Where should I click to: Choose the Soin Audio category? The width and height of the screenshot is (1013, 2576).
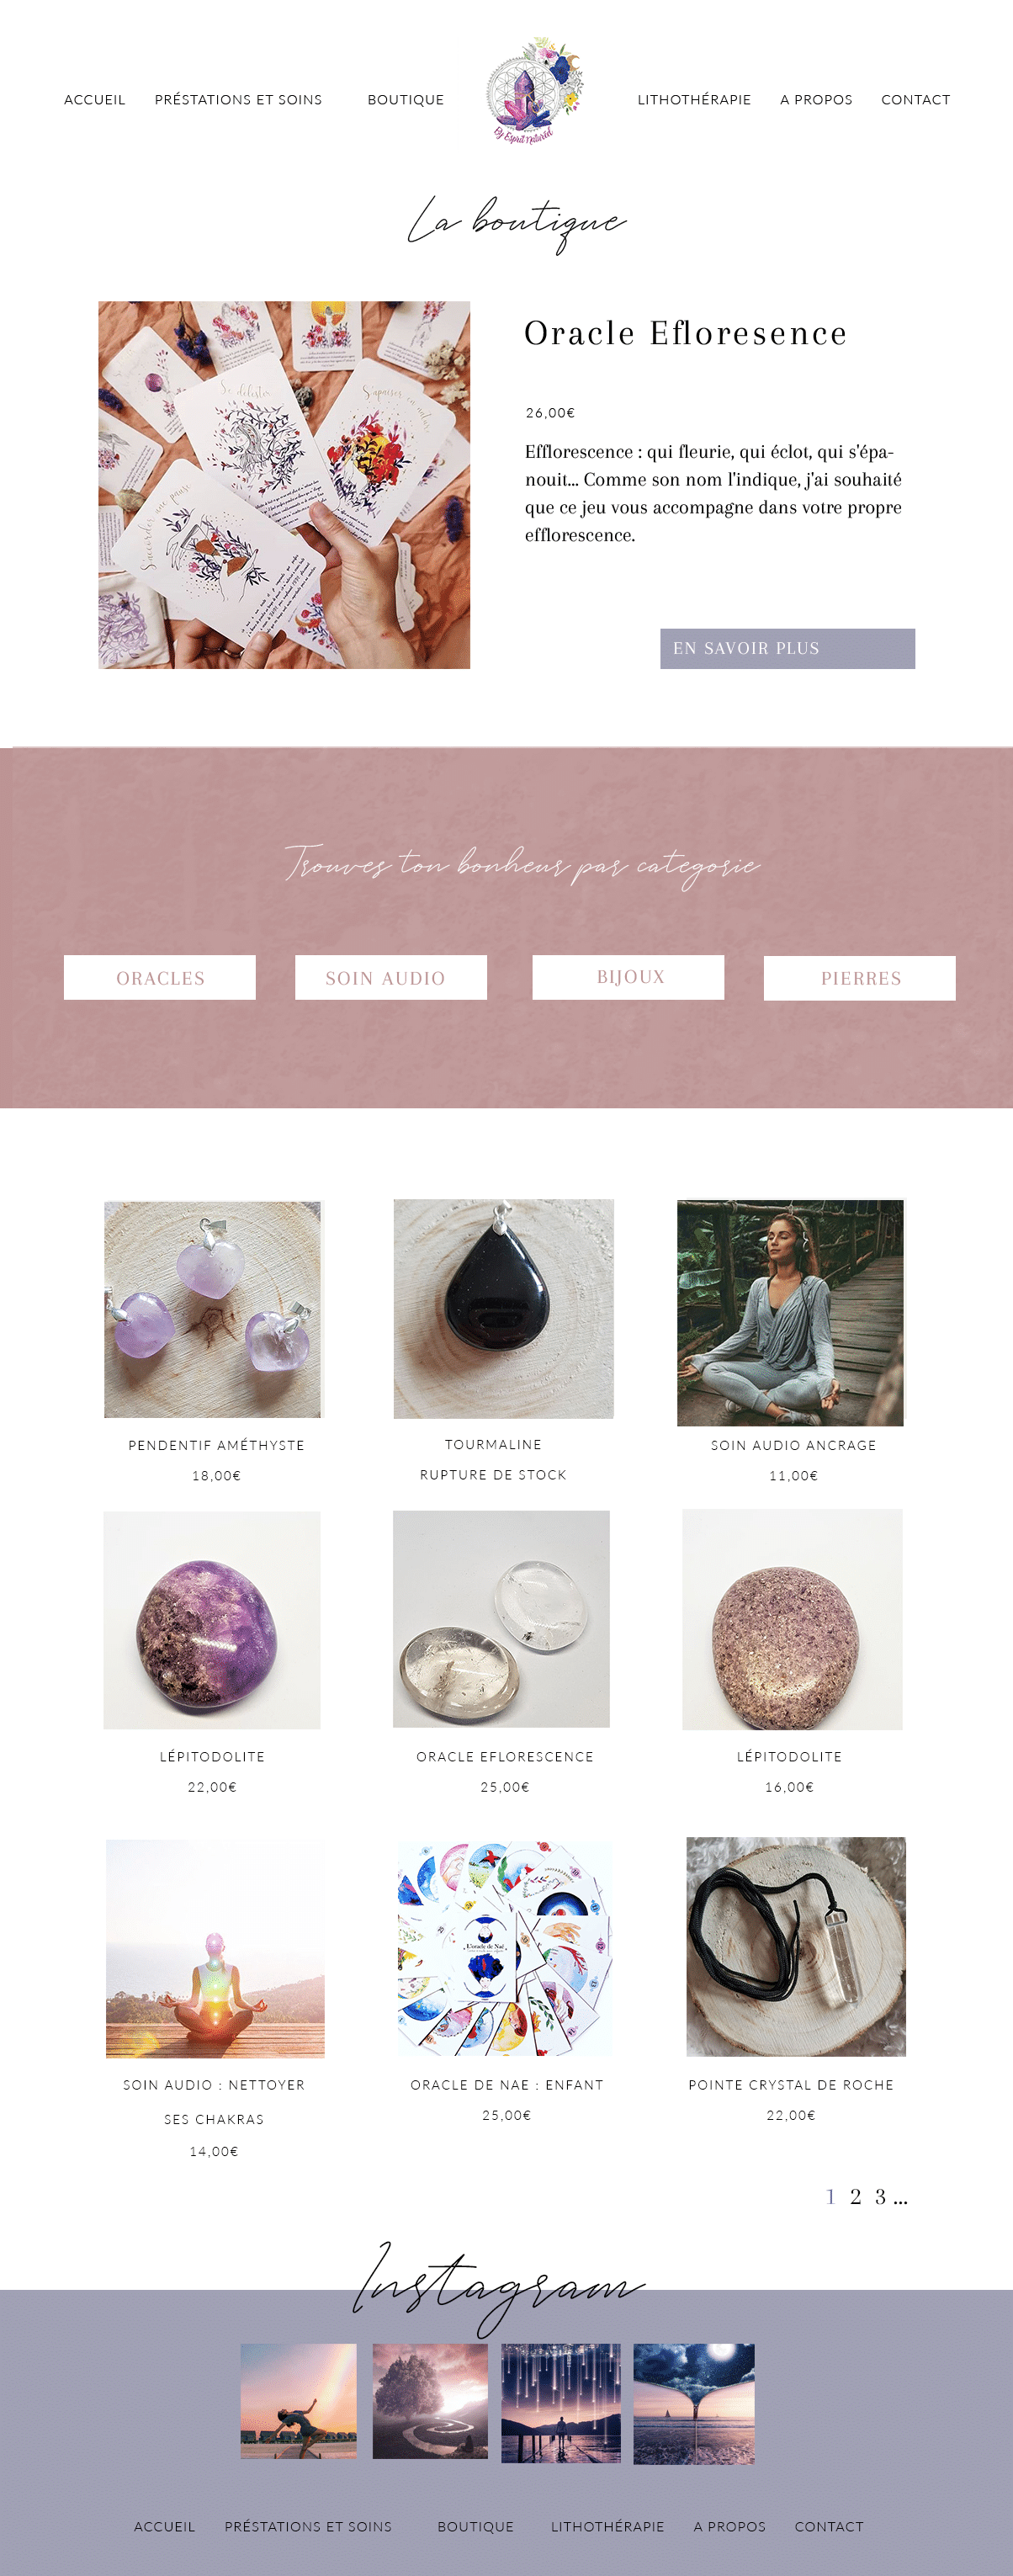(391, 977)
